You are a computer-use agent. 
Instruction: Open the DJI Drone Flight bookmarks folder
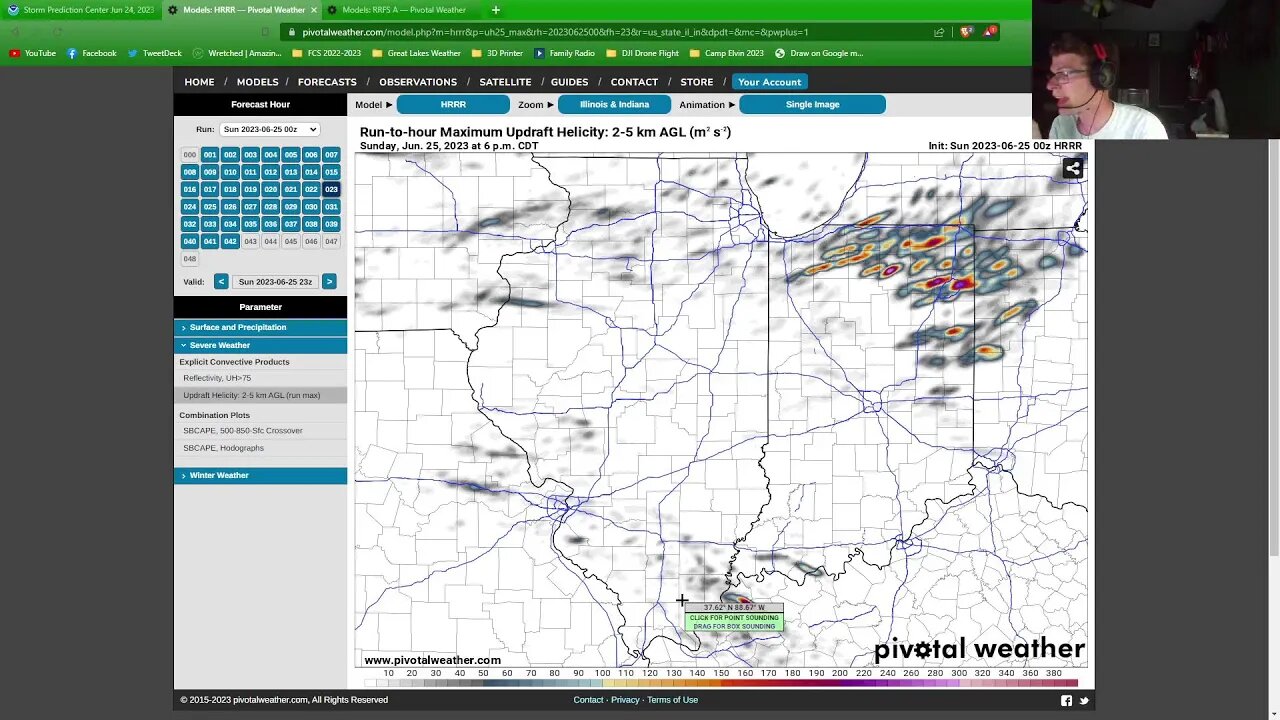(642, 53)
